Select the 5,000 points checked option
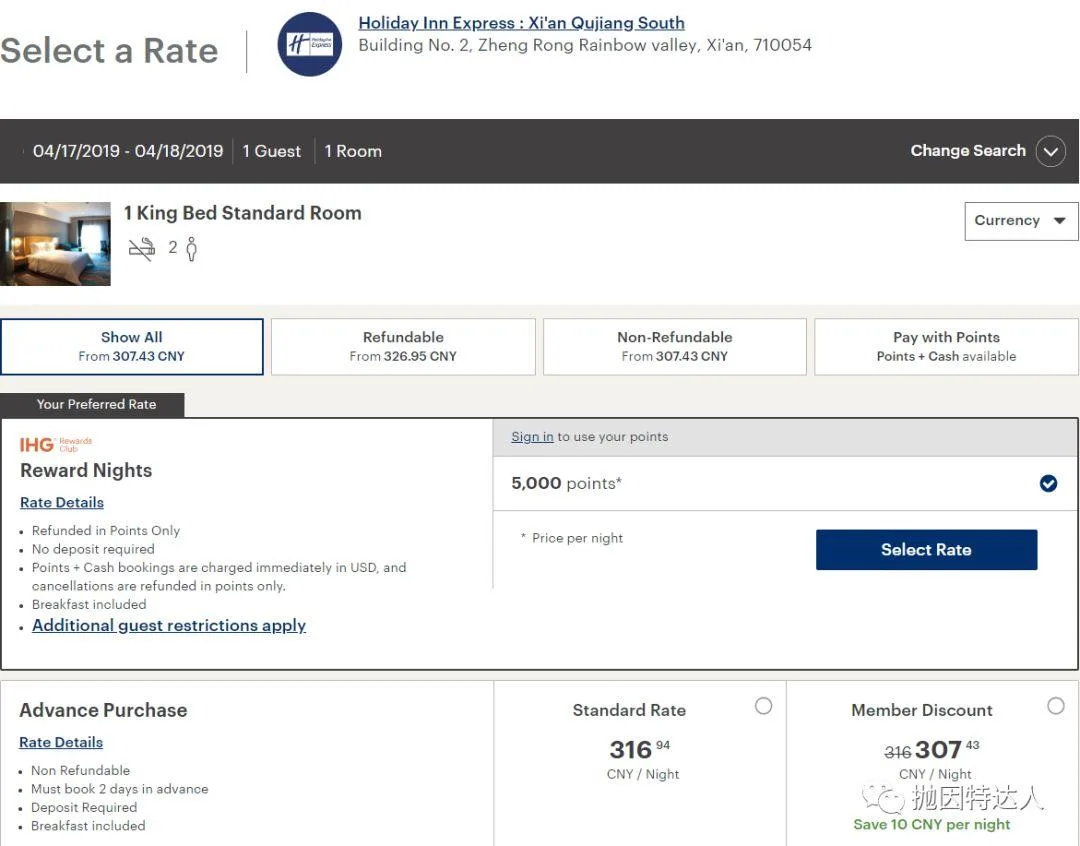 coord(1048,484)
